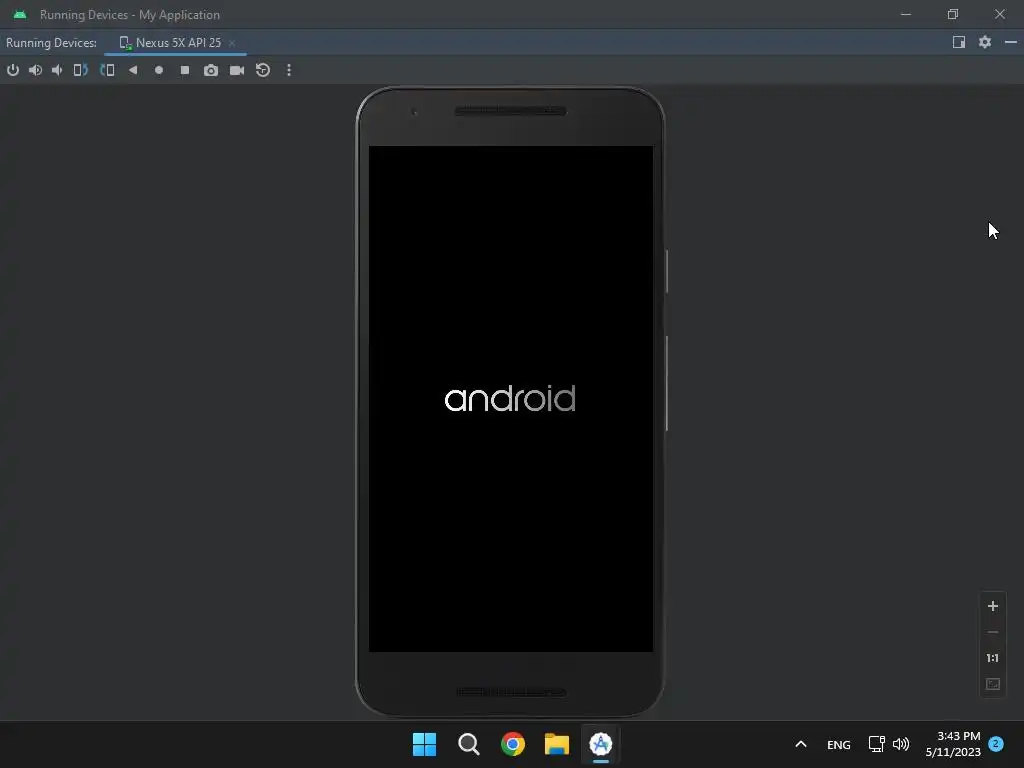Rotate emulator left icon
This screenshot has height=768, width=1024.
tap(81, 70)
